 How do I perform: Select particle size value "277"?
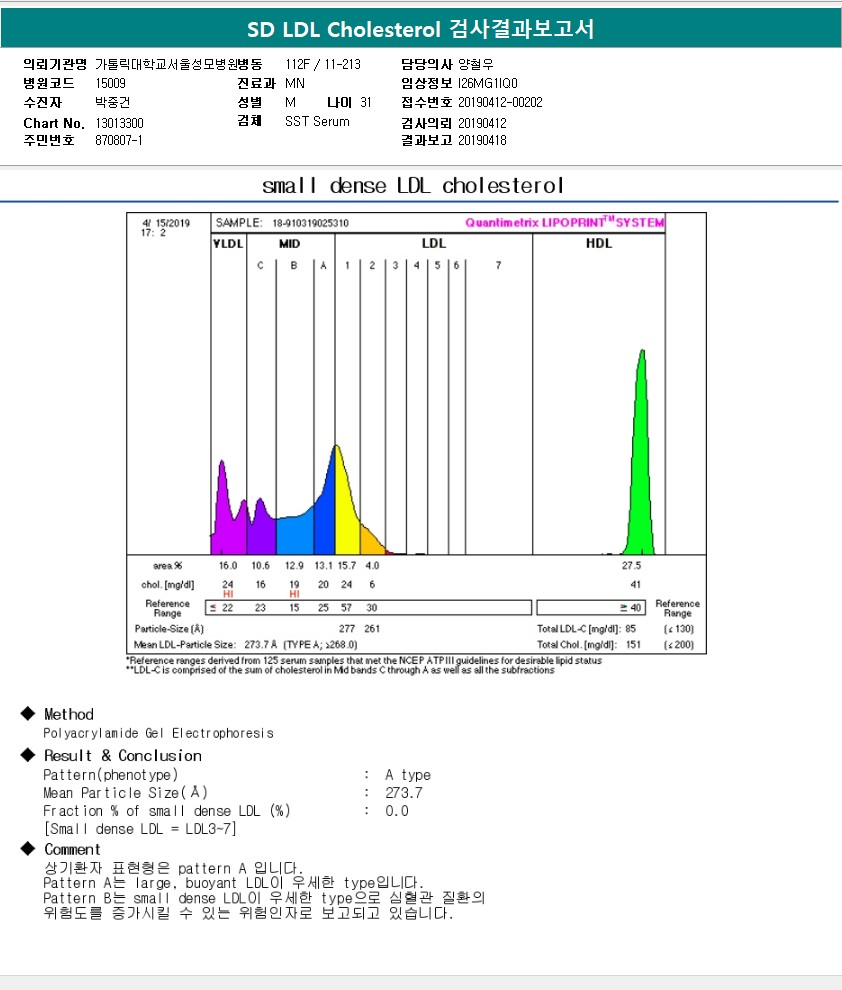[x=347, y=629]
